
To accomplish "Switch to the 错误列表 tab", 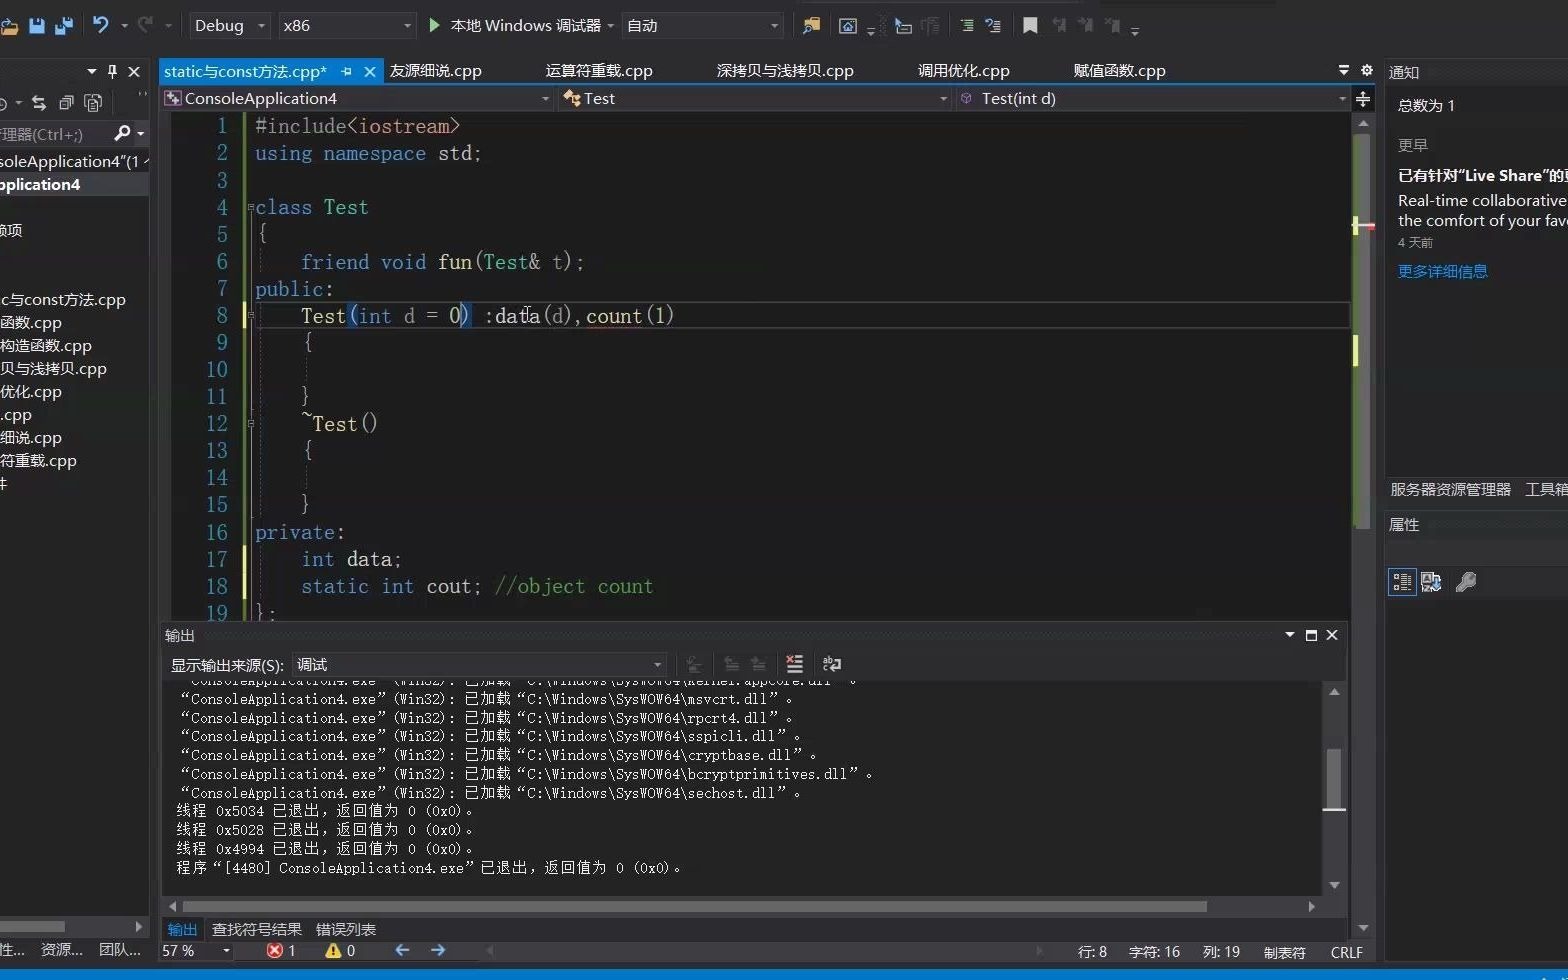I will [x=346, y=930].
